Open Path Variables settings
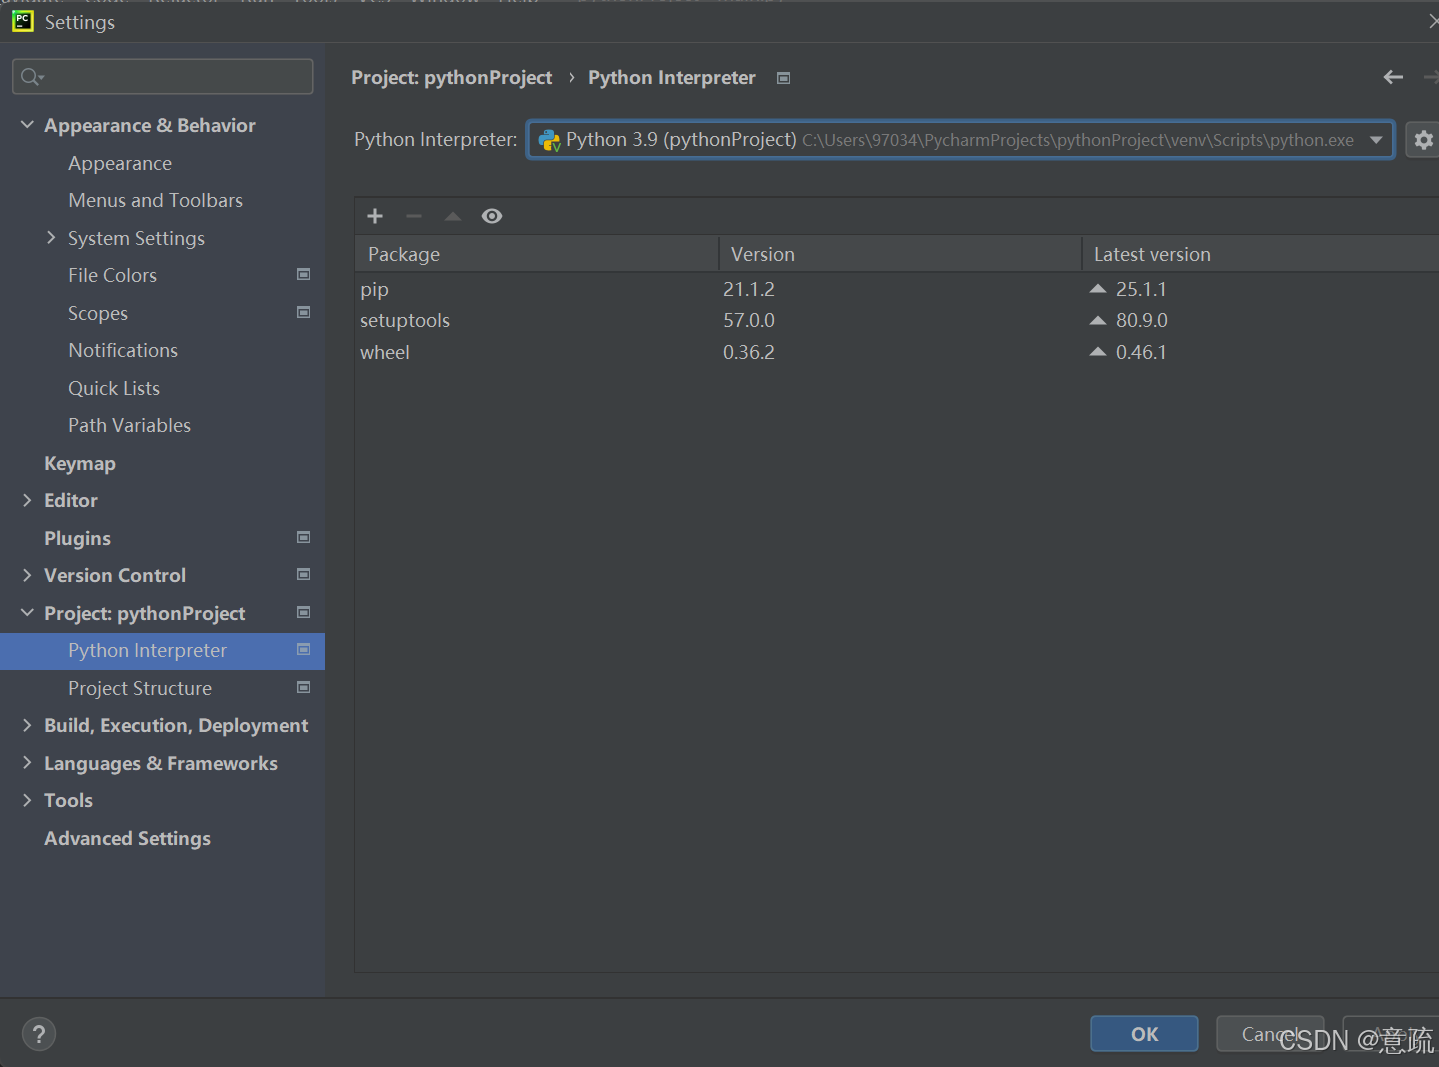Screen dimensions: 1439x1067 [129, 425]
